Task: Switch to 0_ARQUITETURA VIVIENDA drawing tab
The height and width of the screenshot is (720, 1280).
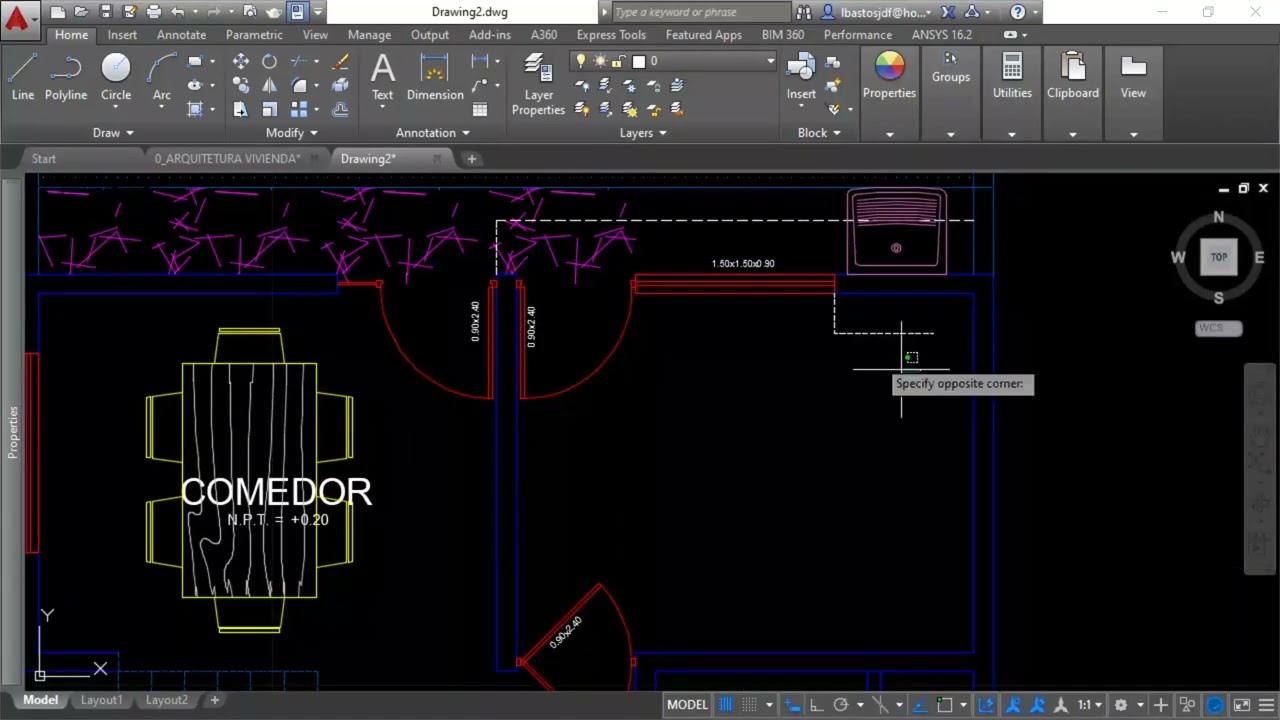Action: pyautogui.click(x=227, y=159)
